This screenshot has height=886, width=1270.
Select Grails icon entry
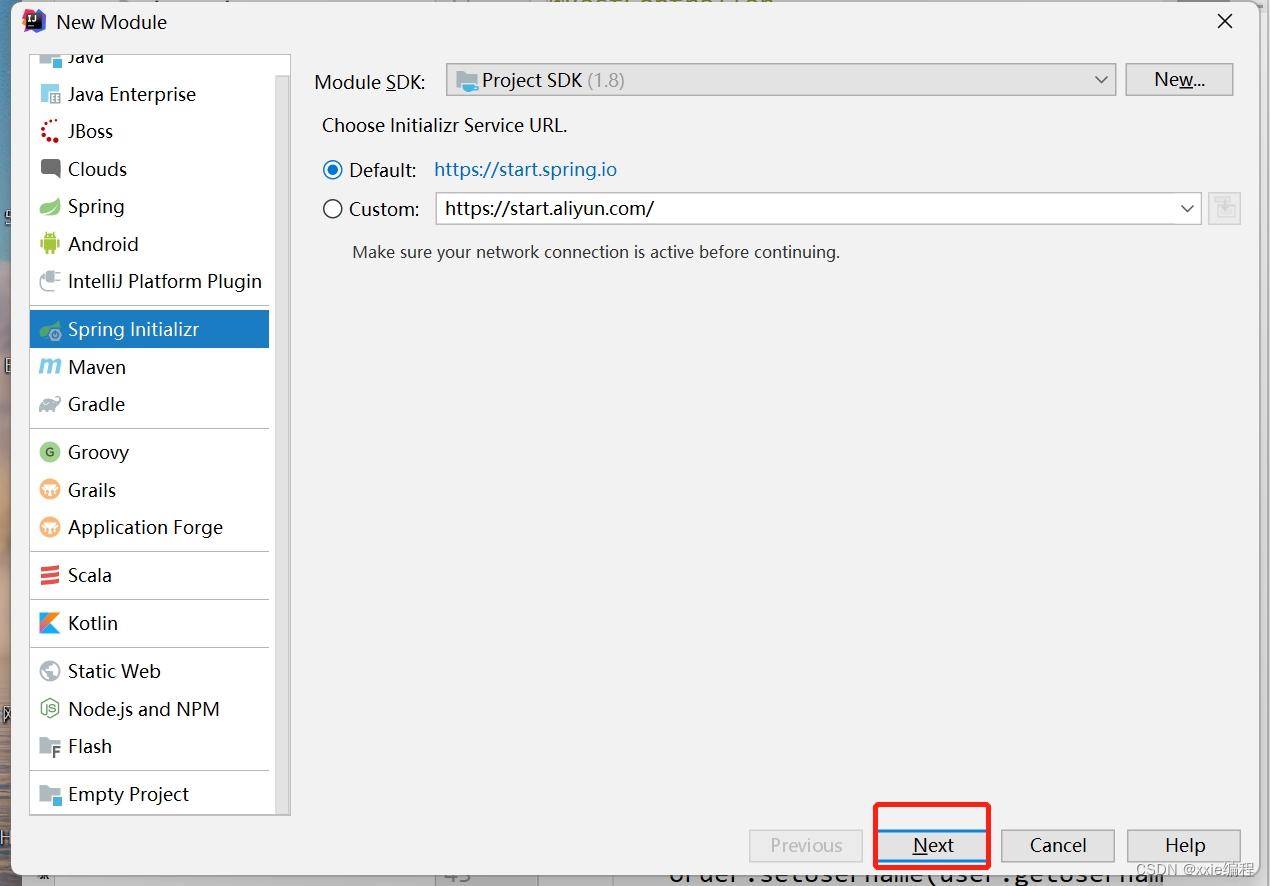(50, 490)
